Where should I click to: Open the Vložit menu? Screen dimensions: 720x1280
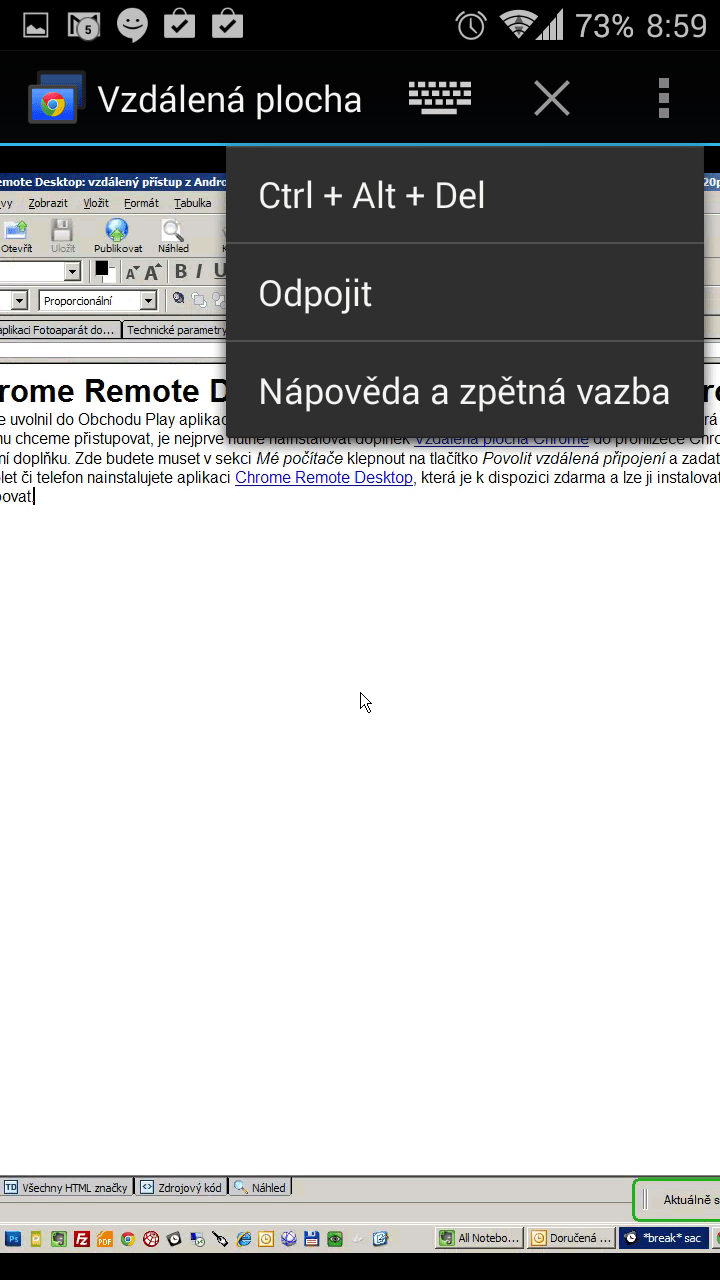(96, 203)
